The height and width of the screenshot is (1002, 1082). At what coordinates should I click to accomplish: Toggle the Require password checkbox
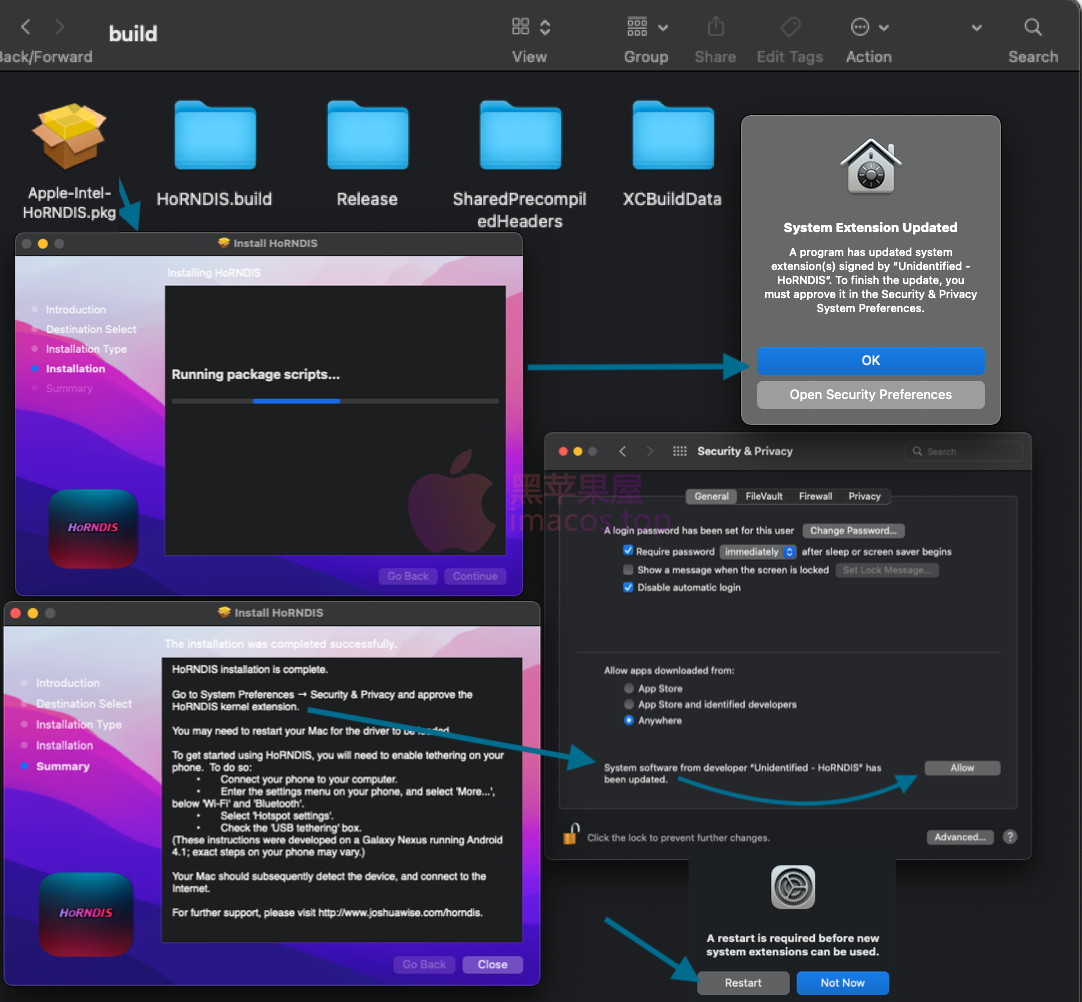point(628,551)
